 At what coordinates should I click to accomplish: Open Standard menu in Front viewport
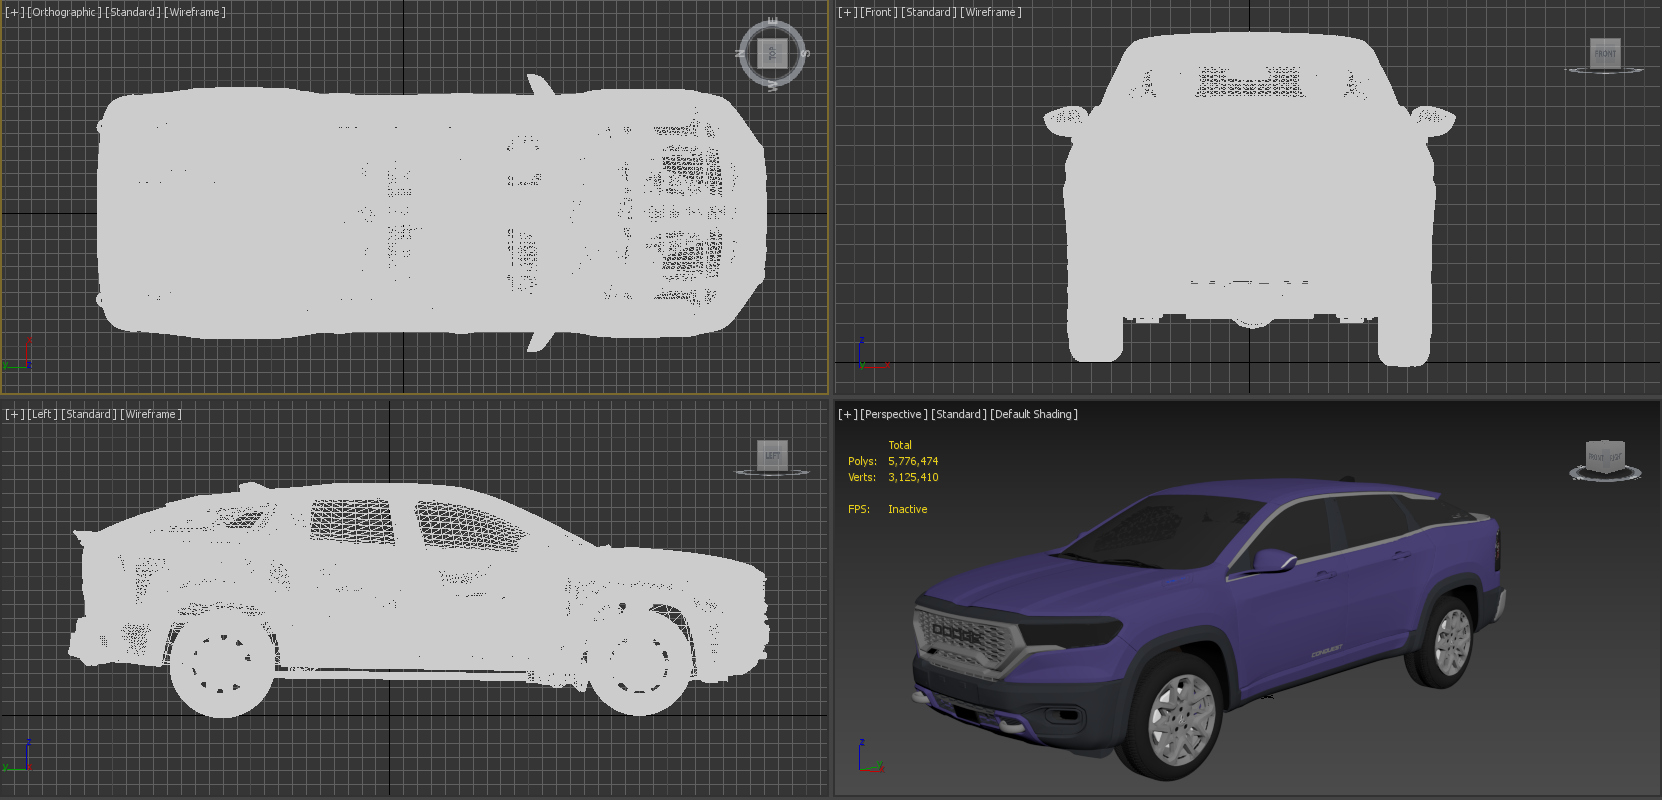coord(928,12)
